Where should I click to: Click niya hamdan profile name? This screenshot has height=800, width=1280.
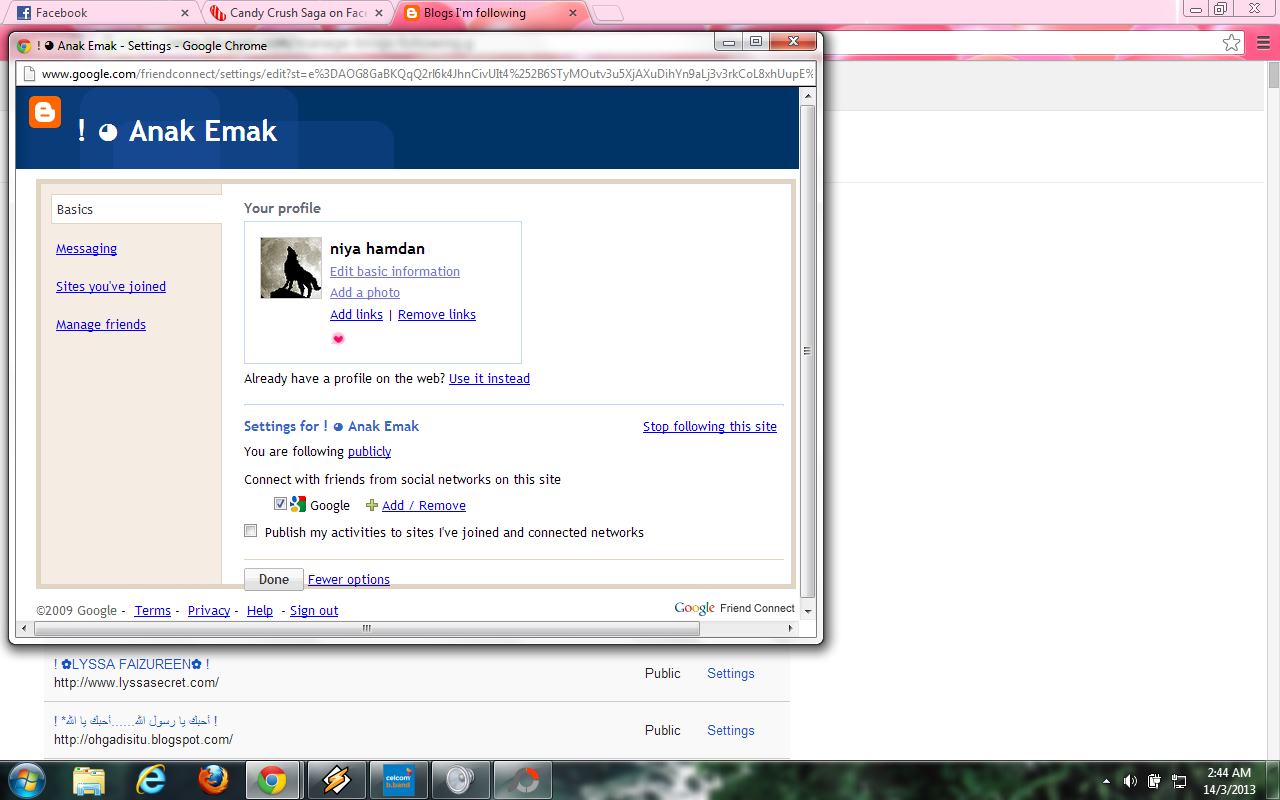coord(377,248)
